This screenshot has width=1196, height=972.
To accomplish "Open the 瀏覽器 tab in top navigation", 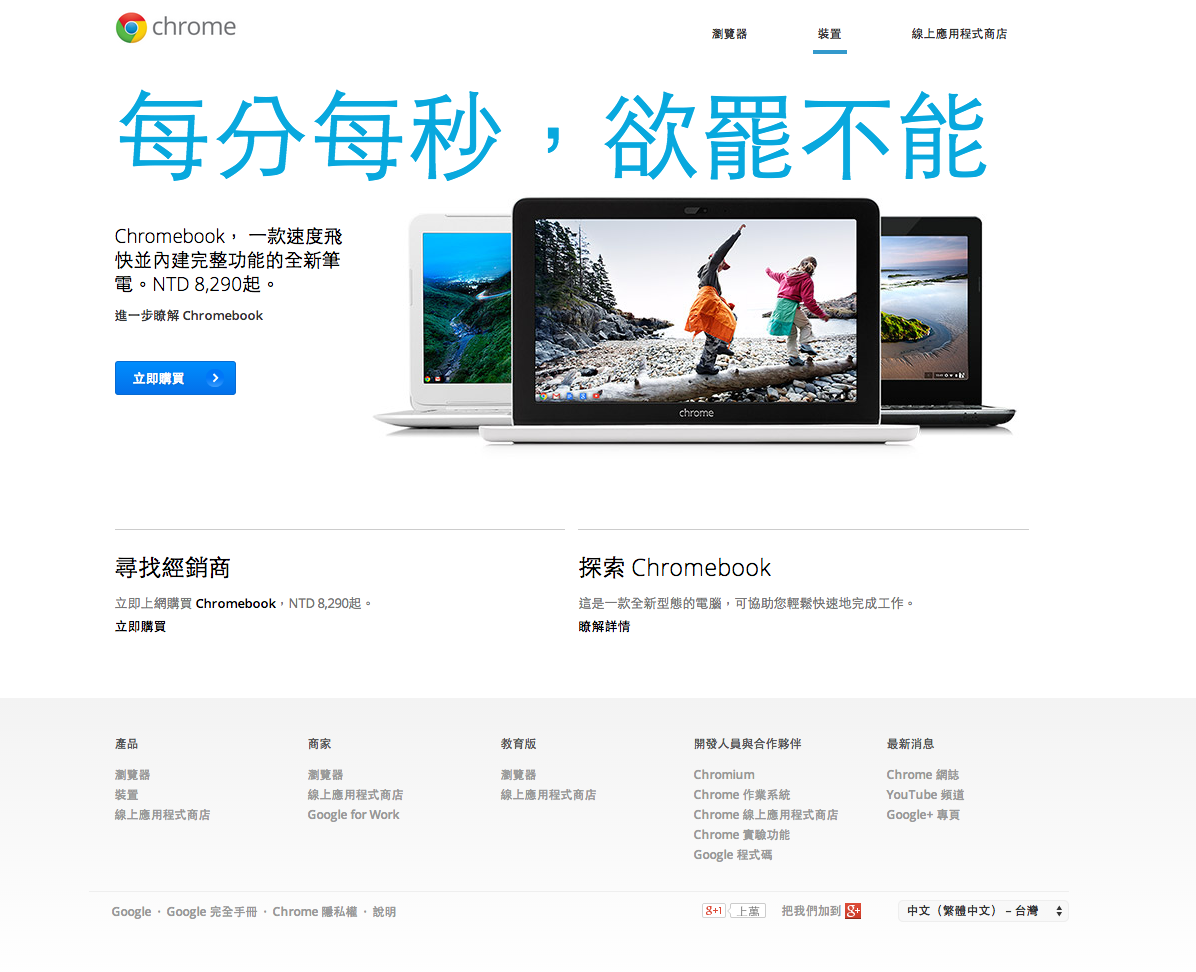I will coord(729,34).
